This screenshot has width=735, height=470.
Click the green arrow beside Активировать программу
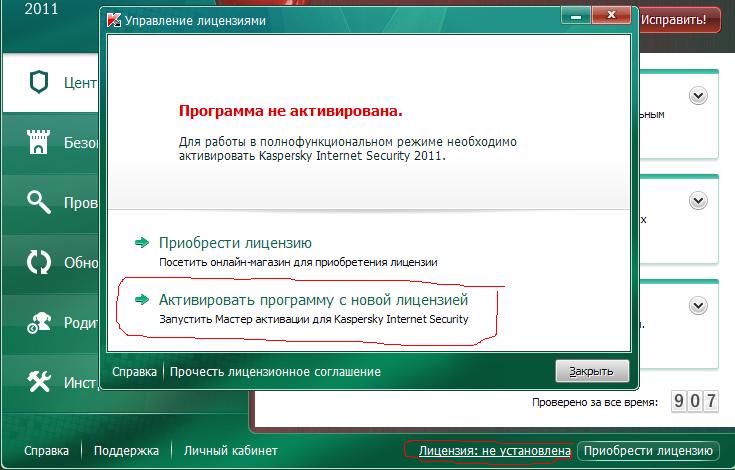[x=142, y=299]
